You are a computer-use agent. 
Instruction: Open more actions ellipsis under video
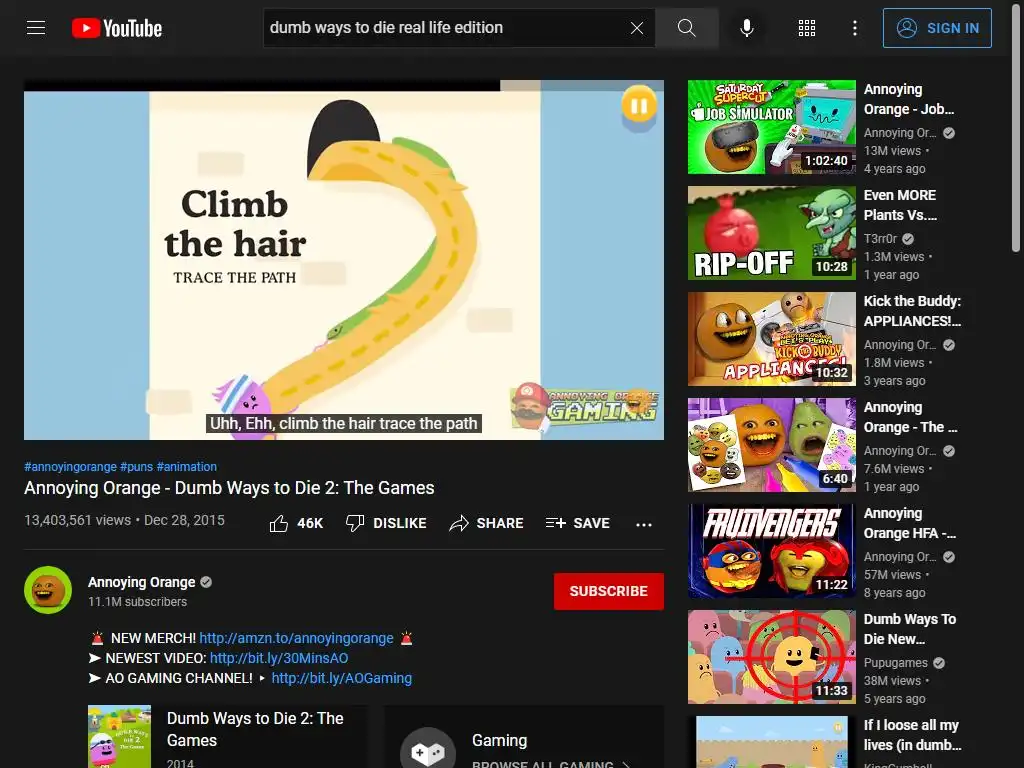(x=644, y=524)
